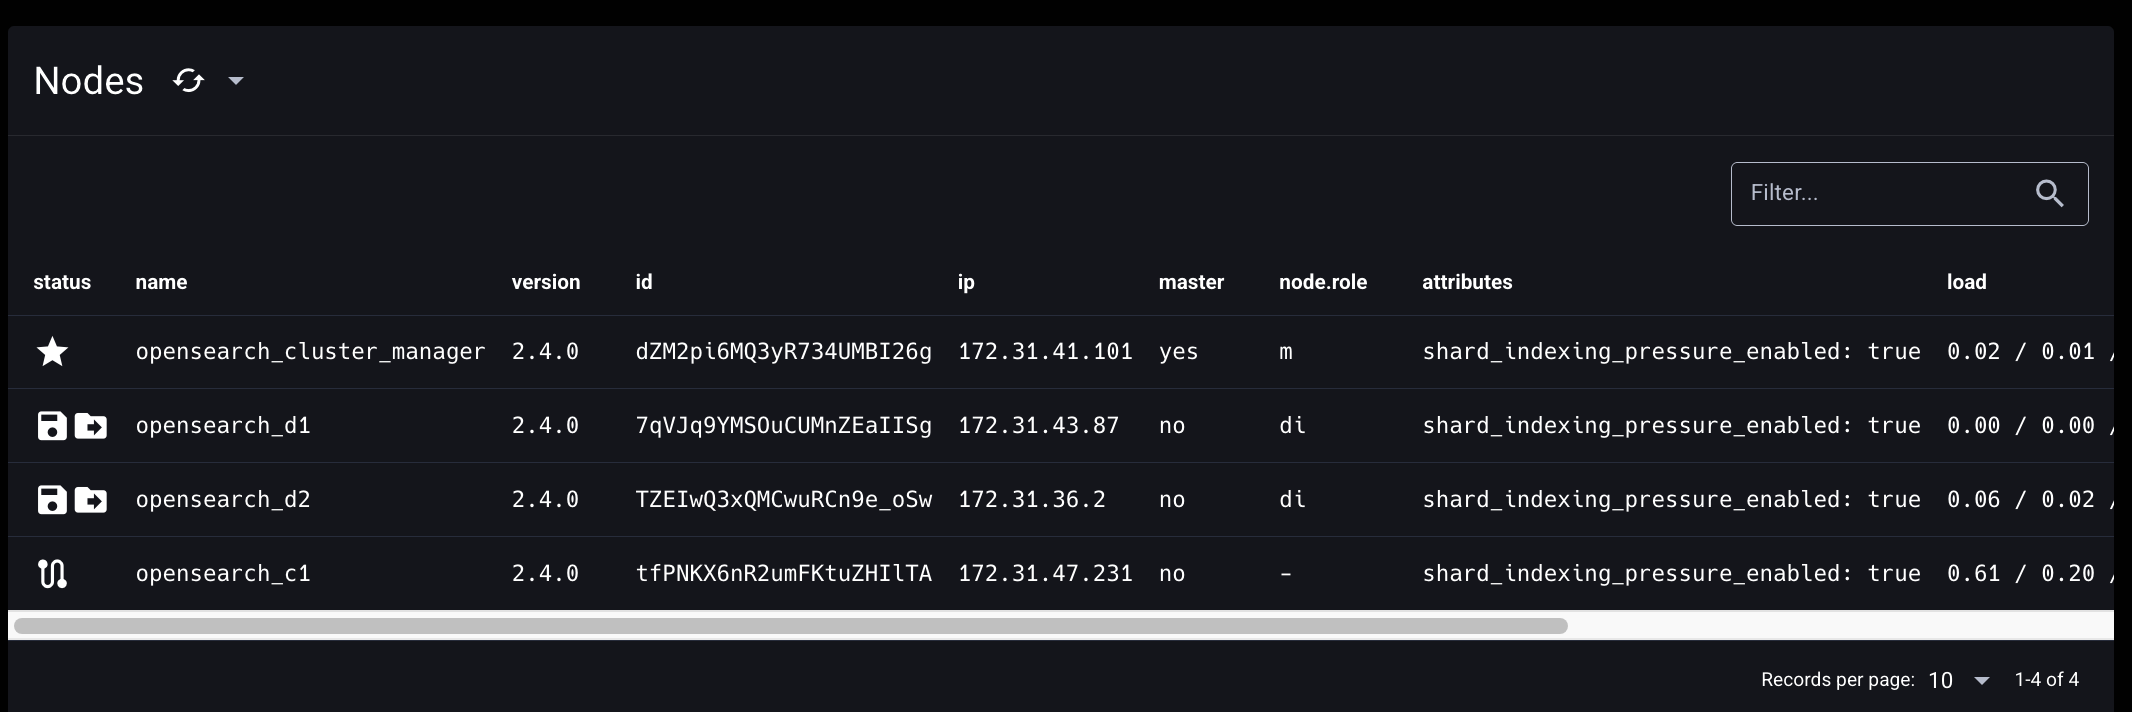Sort by the version column header

coord(546,282)
